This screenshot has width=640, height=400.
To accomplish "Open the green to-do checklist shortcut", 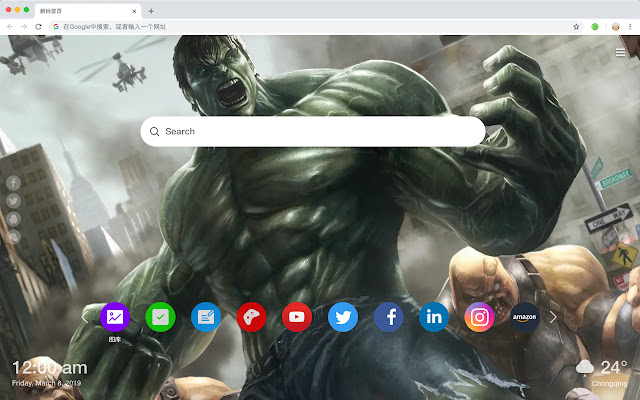I will coord(160,317).
